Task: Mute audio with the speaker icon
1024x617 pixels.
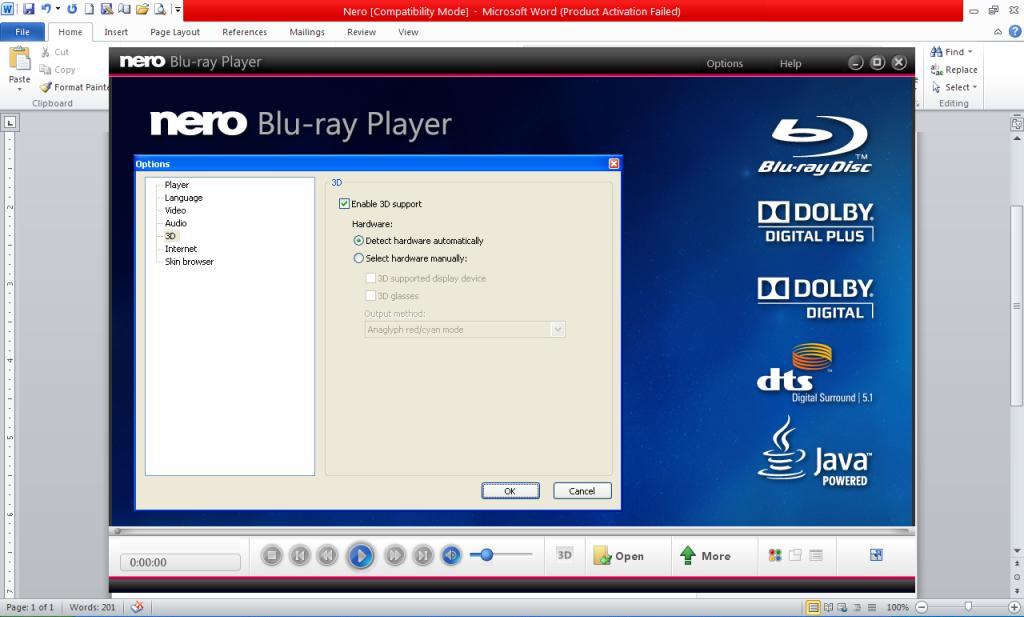Action: [x=451, y=556]
